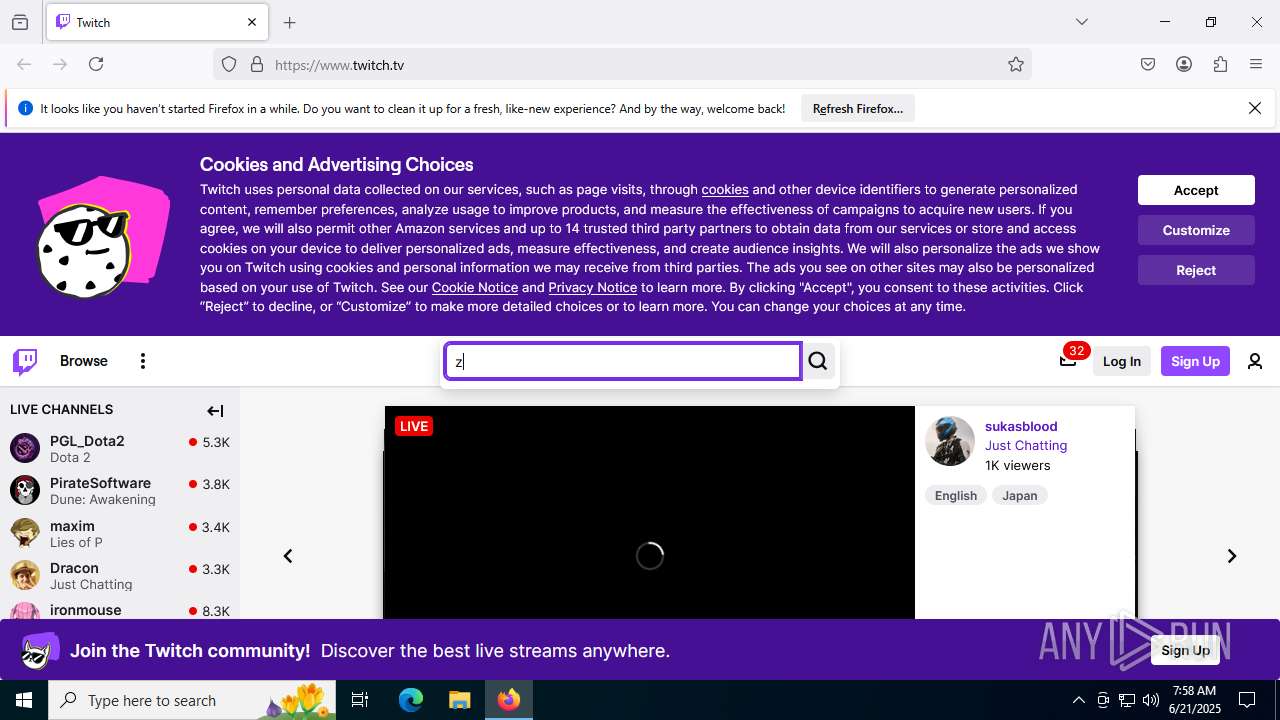Image resolution: width=1280 pixels, height=720 pixels.
Task: Click the search magnifier button
Action: [818, 361]
